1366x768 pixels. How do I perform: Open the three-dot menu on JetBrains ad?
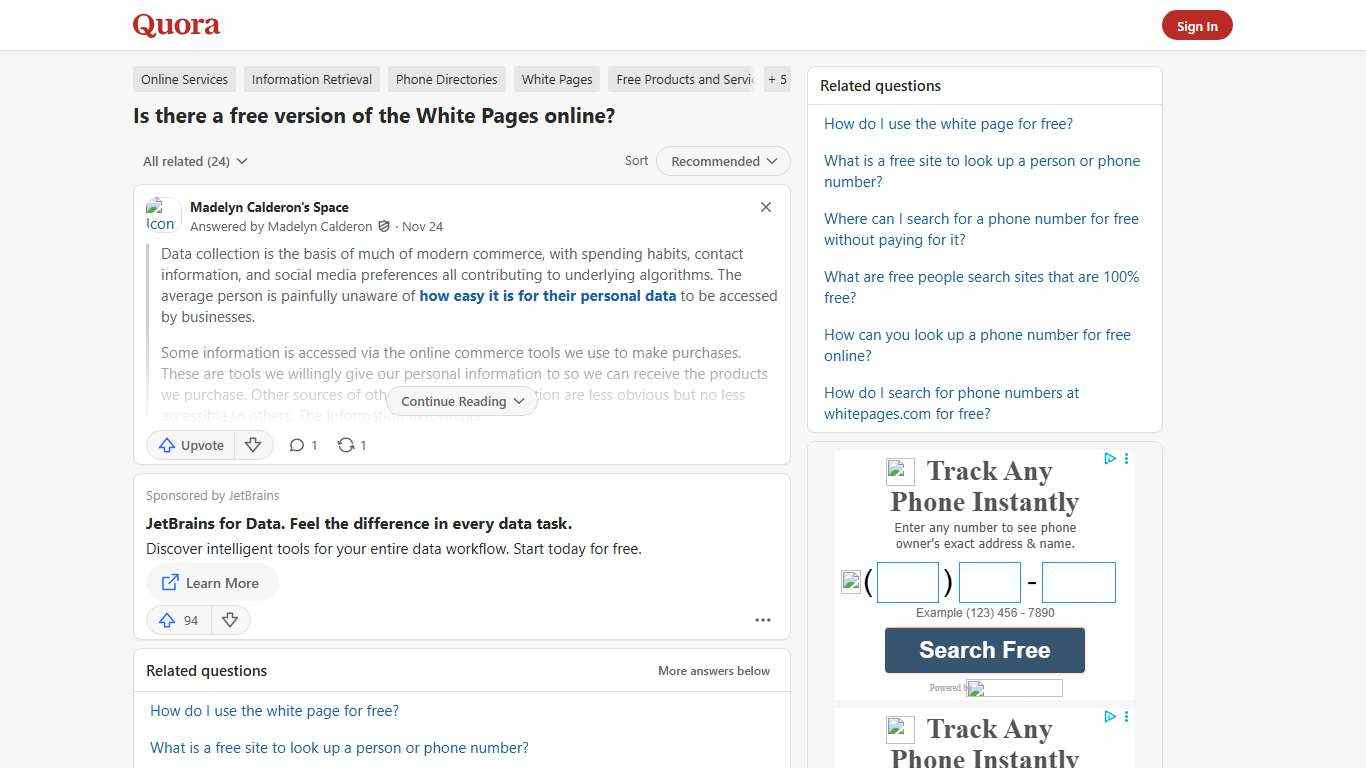click(763, 620)
